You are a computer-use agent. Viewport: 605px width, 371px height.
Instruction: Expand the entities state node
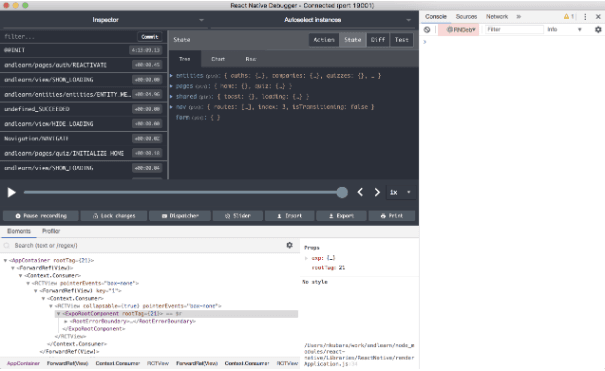point(172,76)
